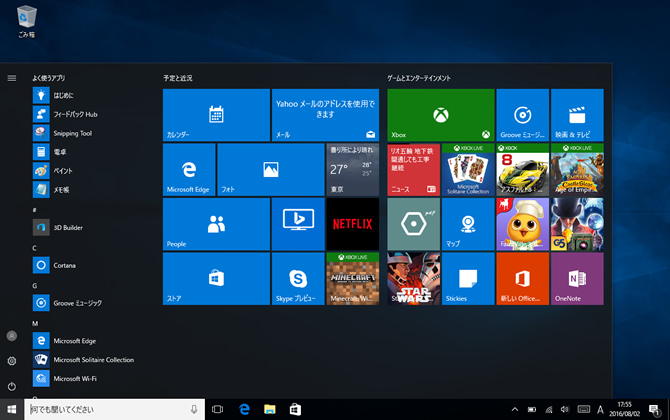The image size is (670, 420).
Task: Open the カレンダー calendar tile
Action: (216, 114)
